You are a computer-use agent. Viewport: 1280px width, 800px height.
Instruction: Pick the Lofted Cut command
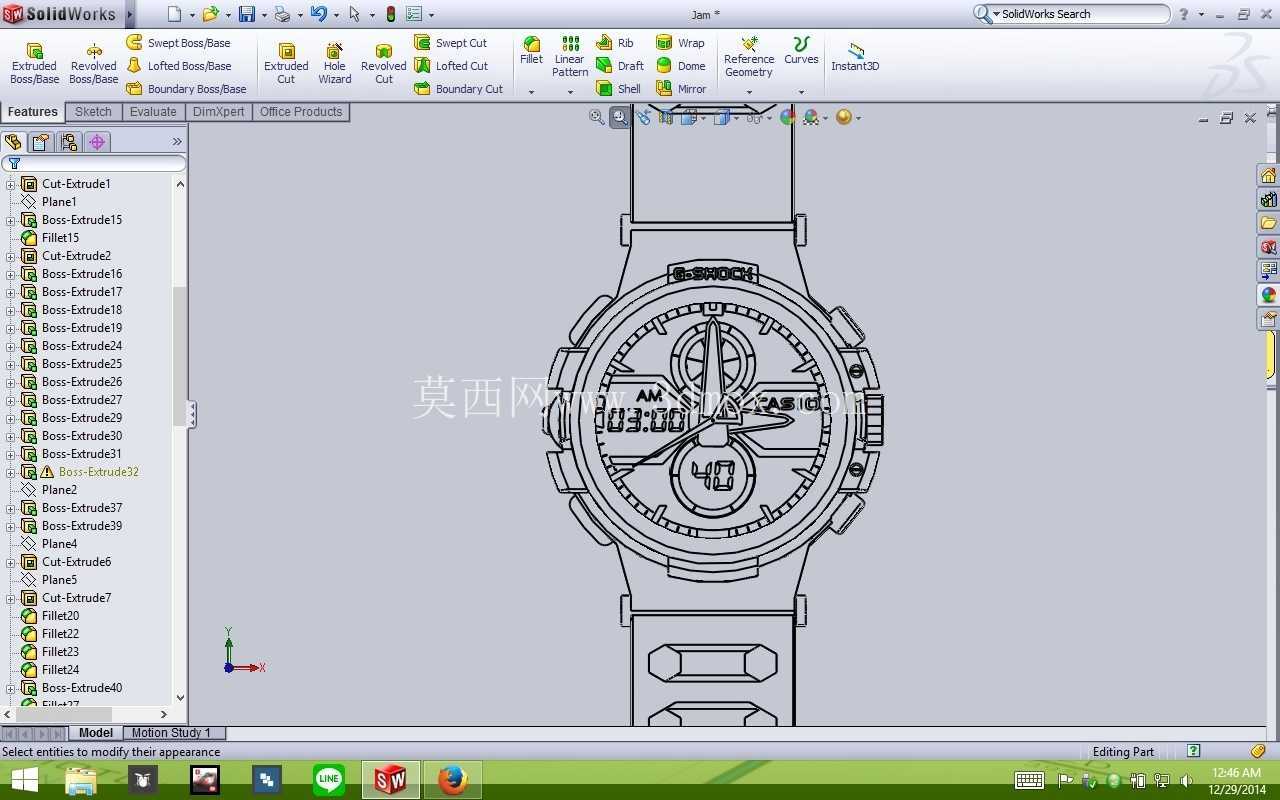pyautogui.click(x=451, y=66)
